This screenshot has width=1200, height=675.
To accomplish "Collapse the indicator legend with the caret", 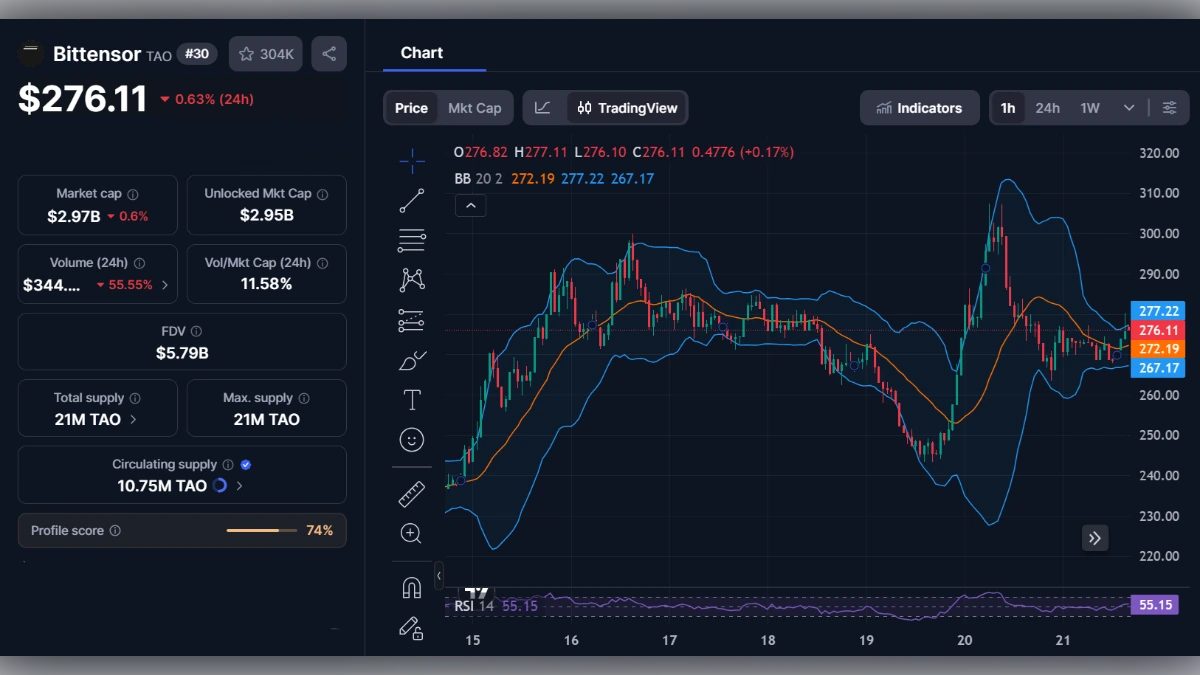I will pos(470,205).
